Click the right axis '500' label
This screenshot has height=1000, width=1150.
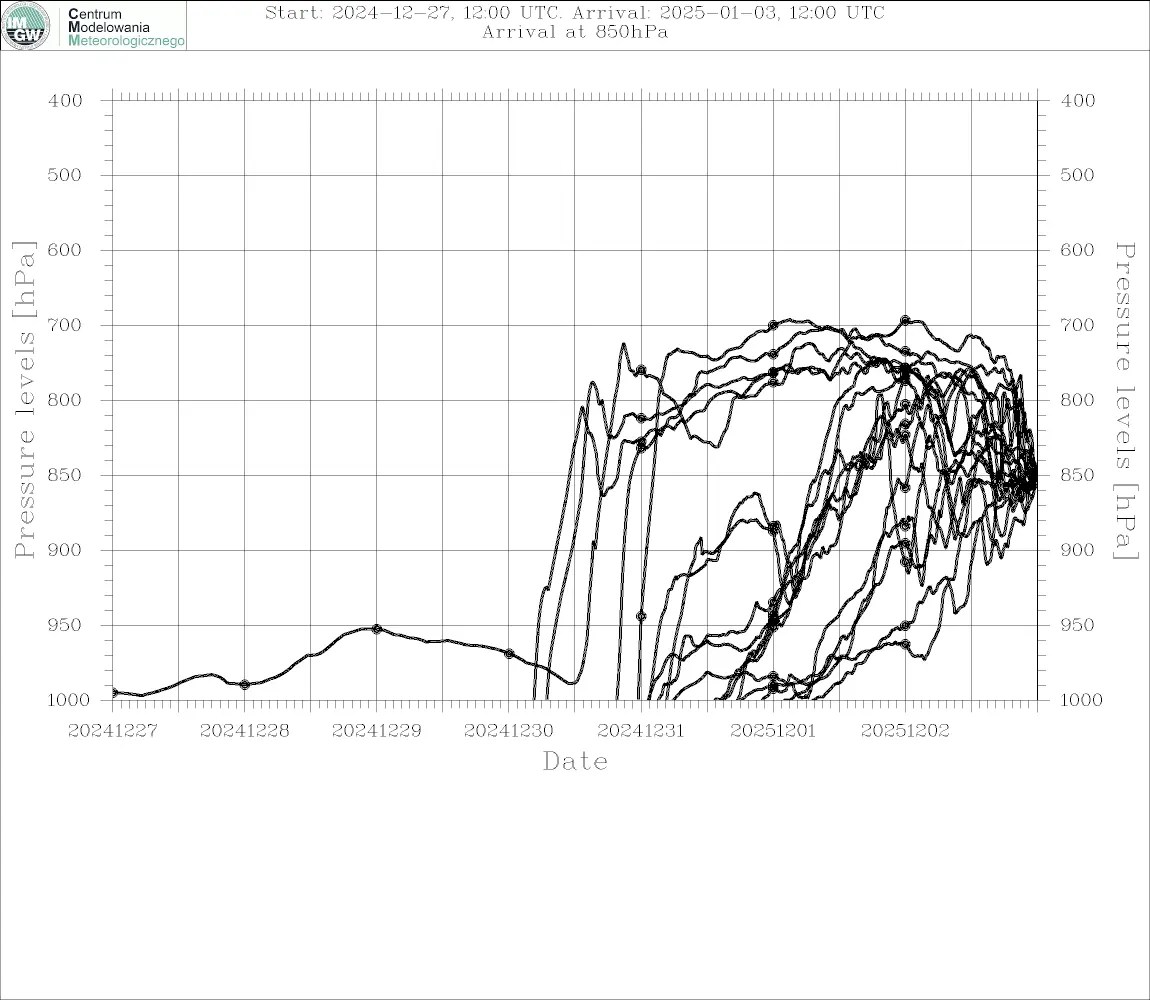coord(1077,175)
